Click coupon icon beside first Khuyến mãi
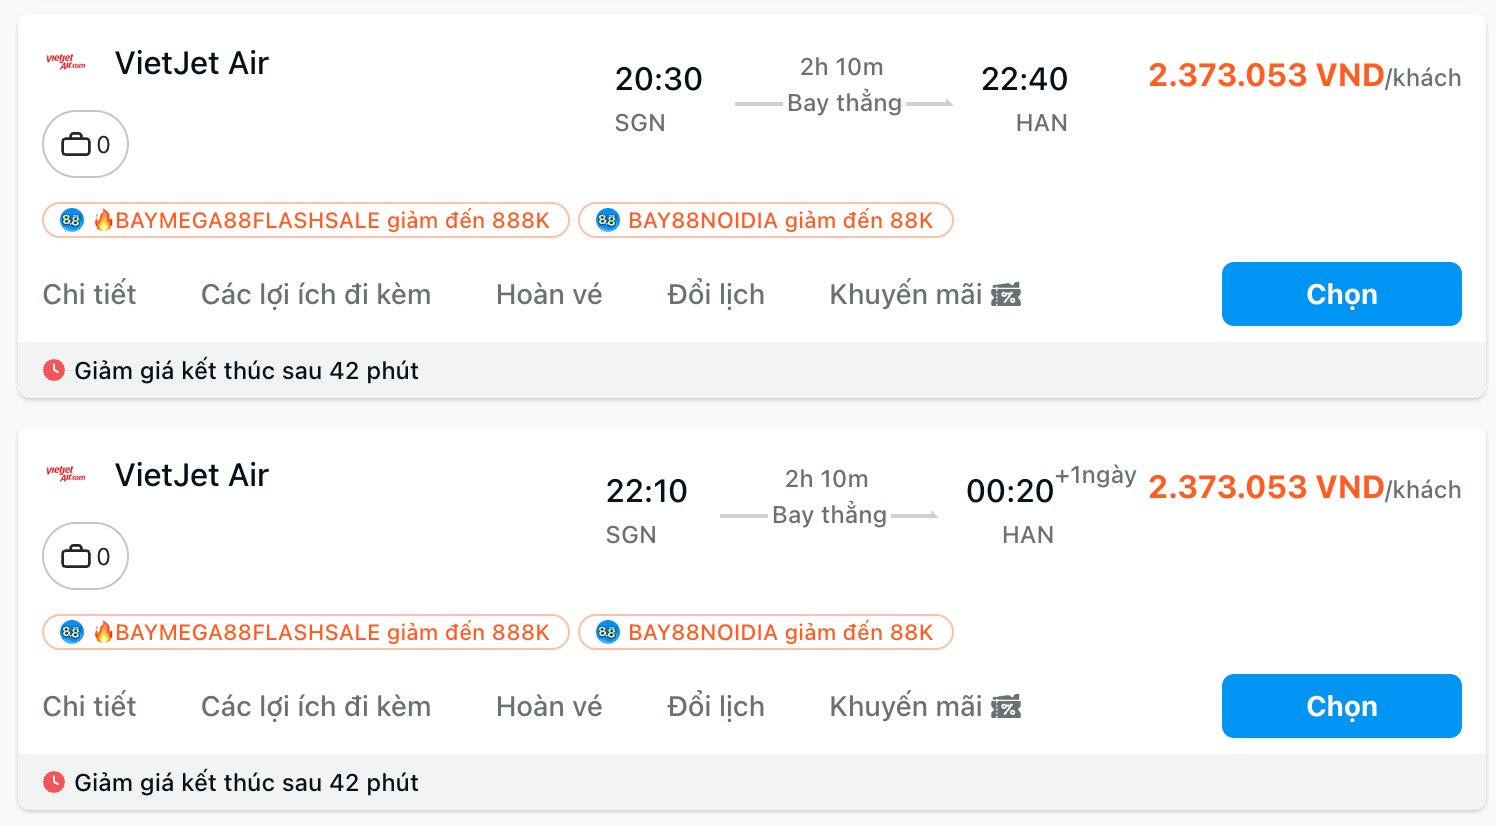Screen dimensions: 1496x826 tap(1006, 295)
